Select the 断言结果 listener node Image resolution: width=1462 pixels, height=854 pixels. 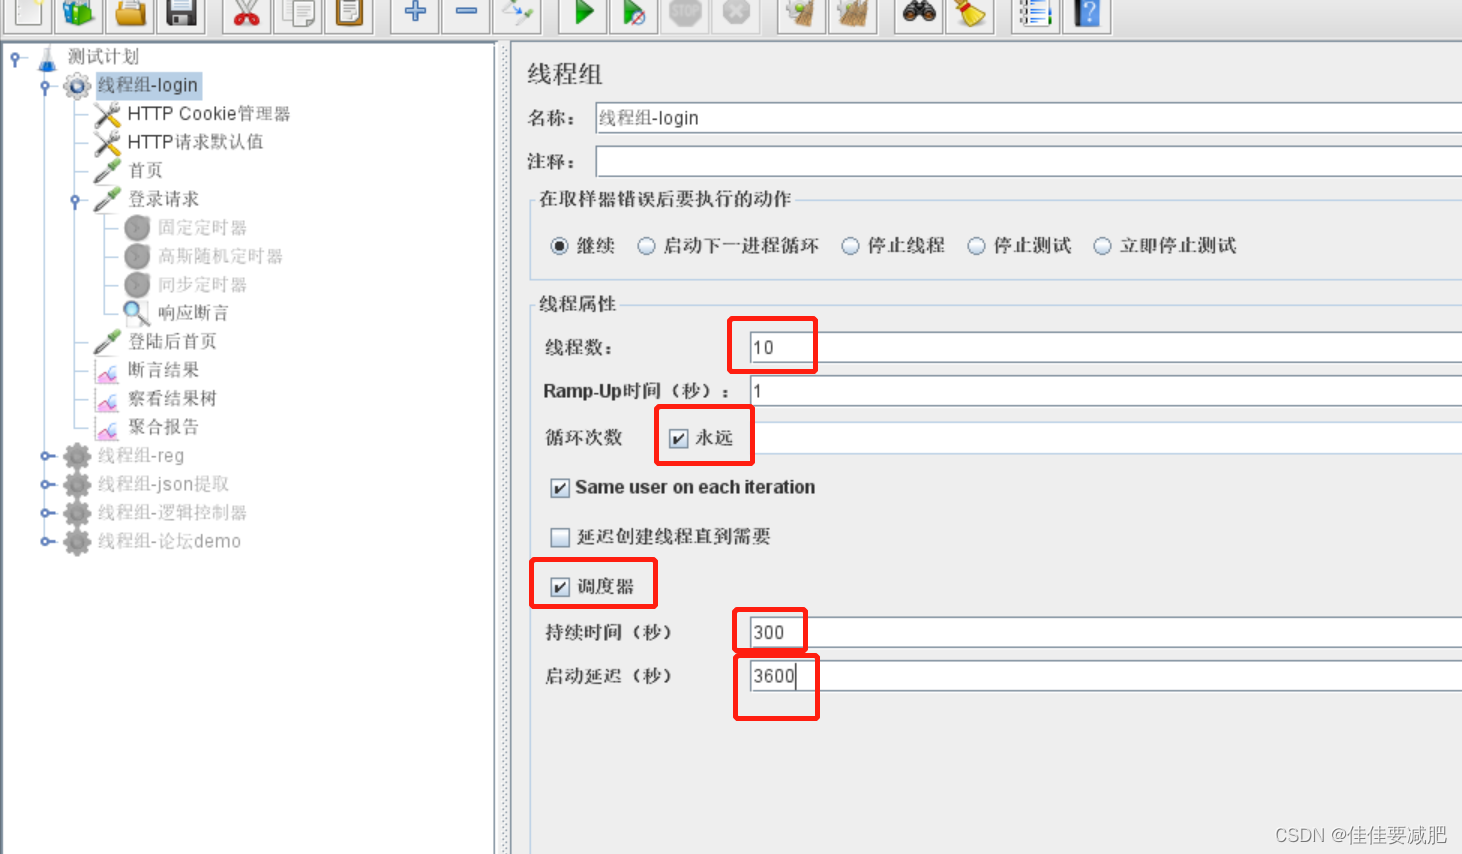[x=164, y=370]
